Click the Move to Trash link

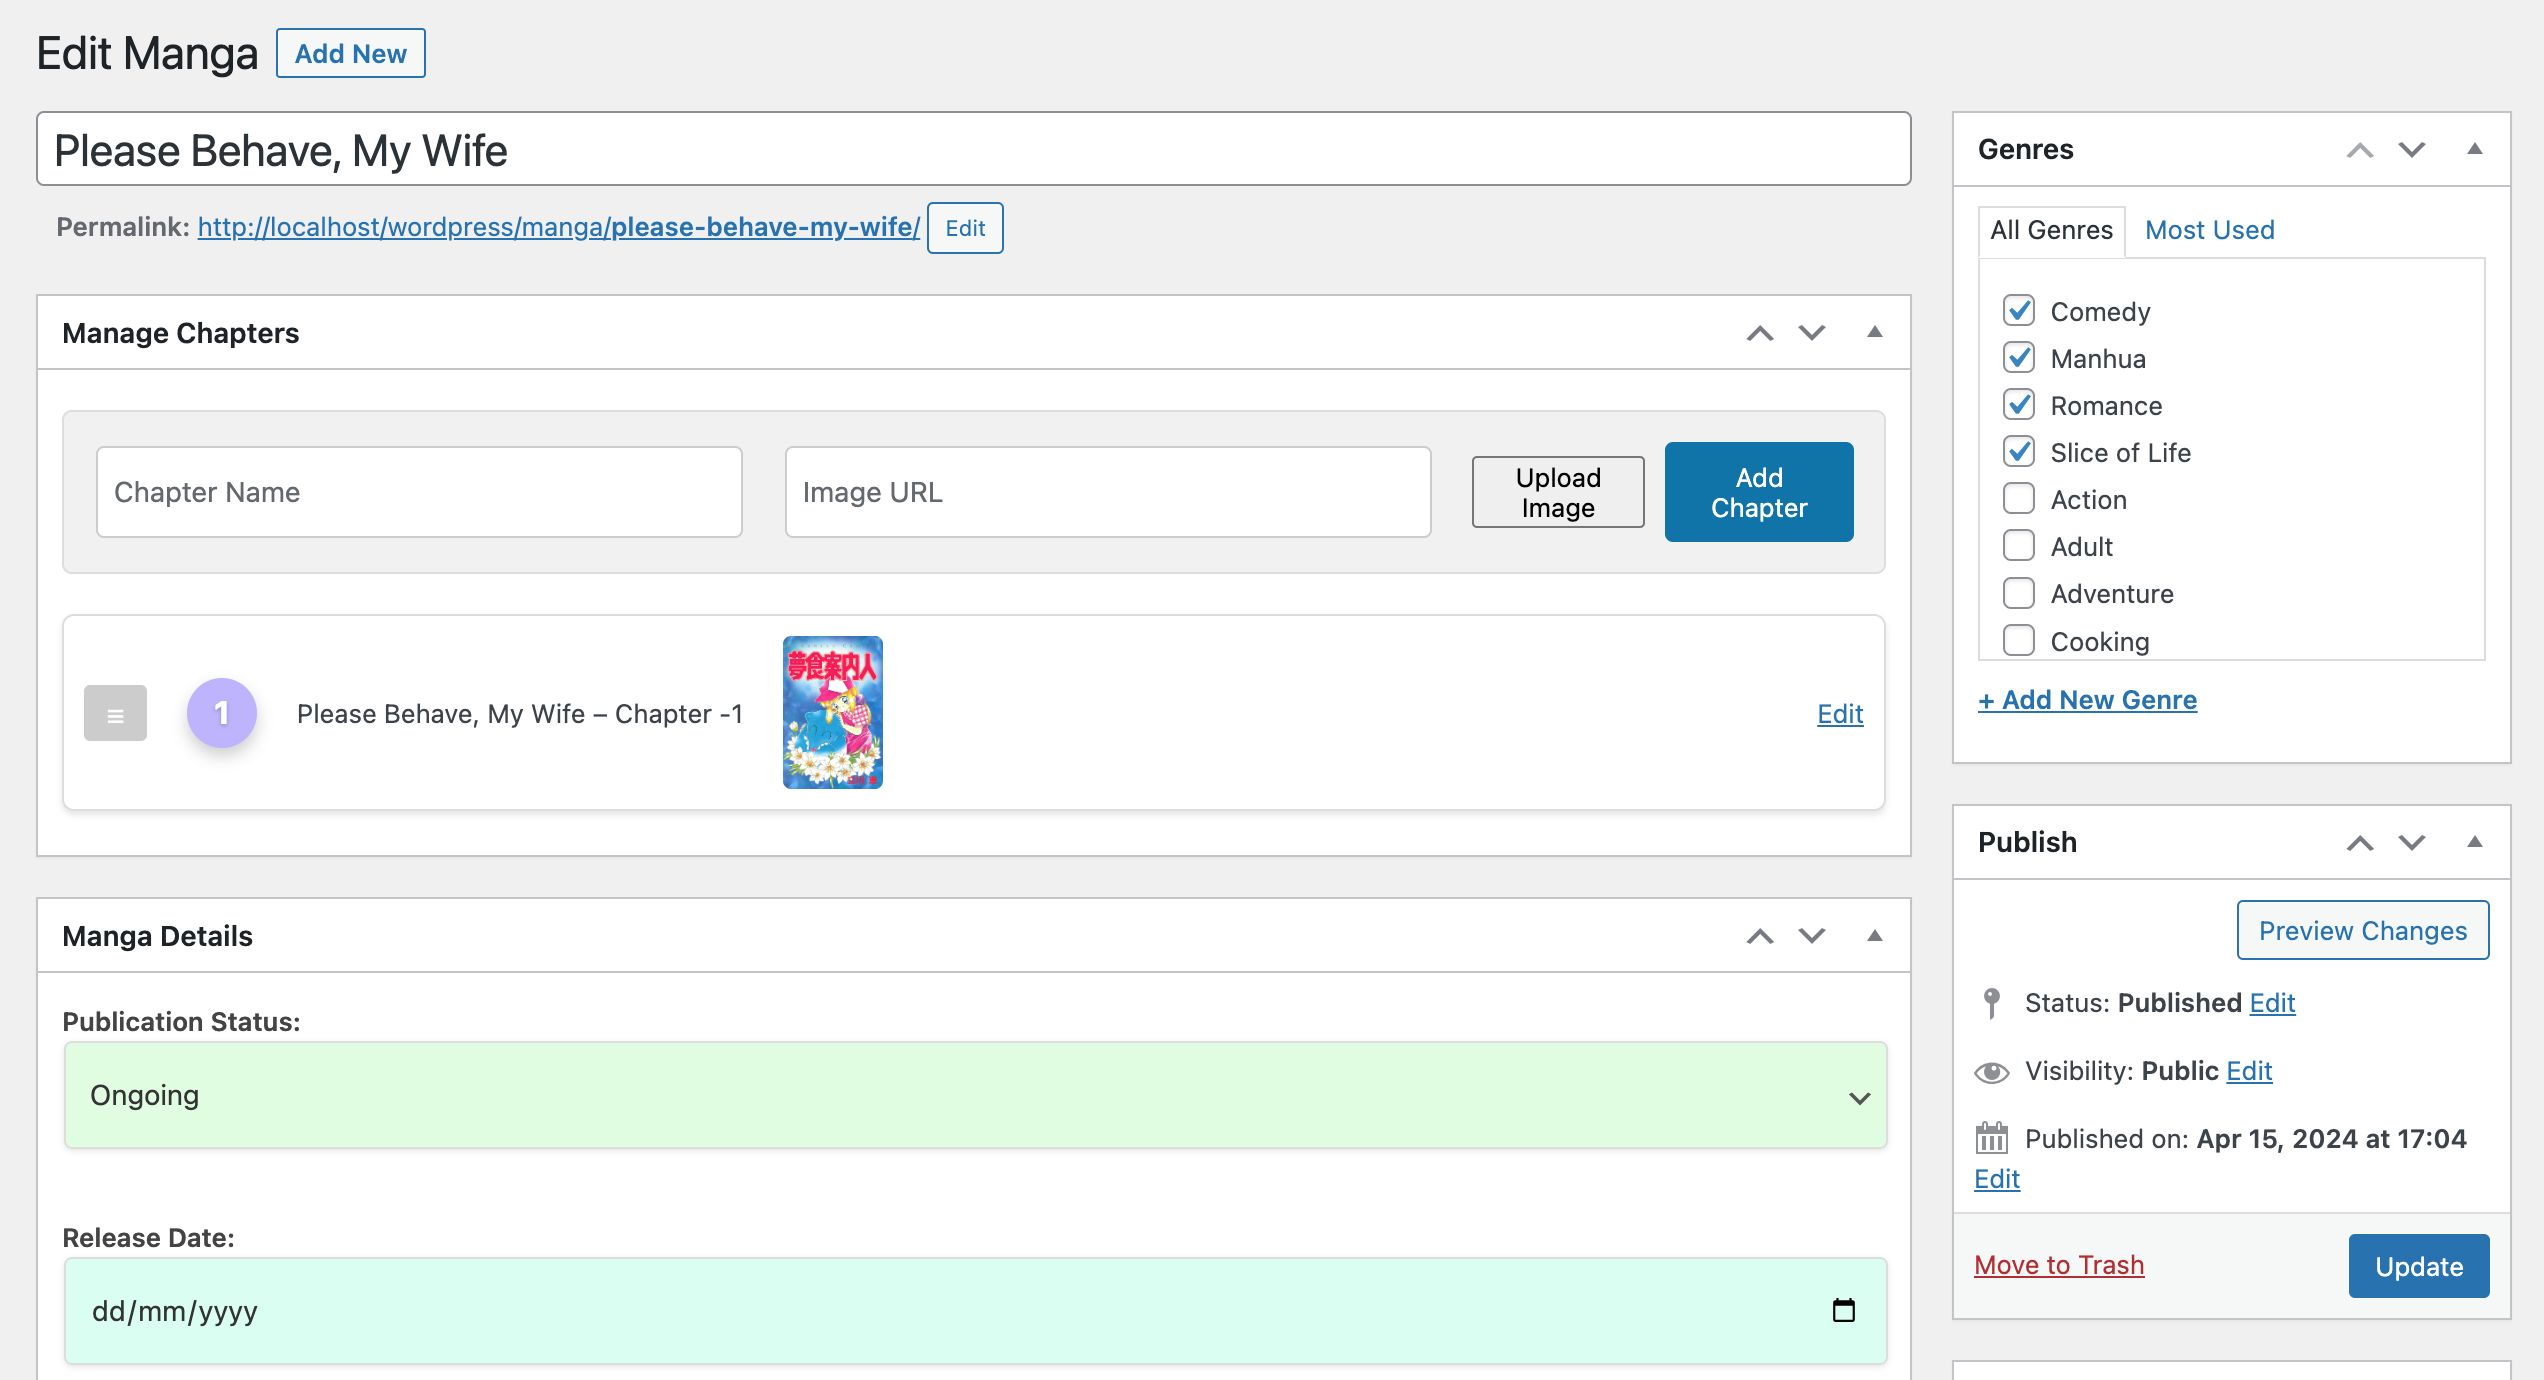pyautogui.click(x=2059, y=1265)
